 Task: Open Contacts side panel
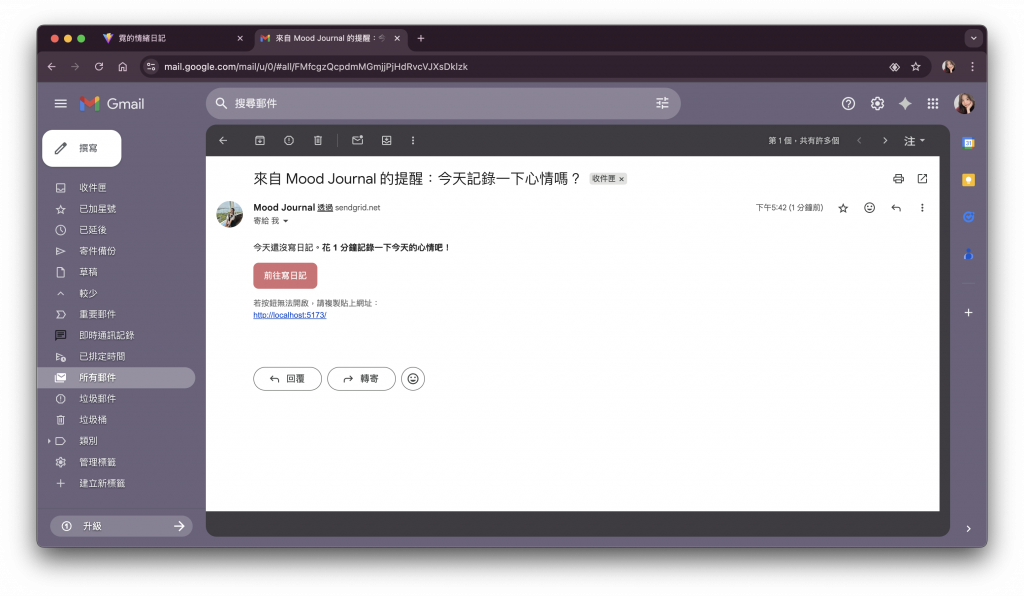pos(968,254)
